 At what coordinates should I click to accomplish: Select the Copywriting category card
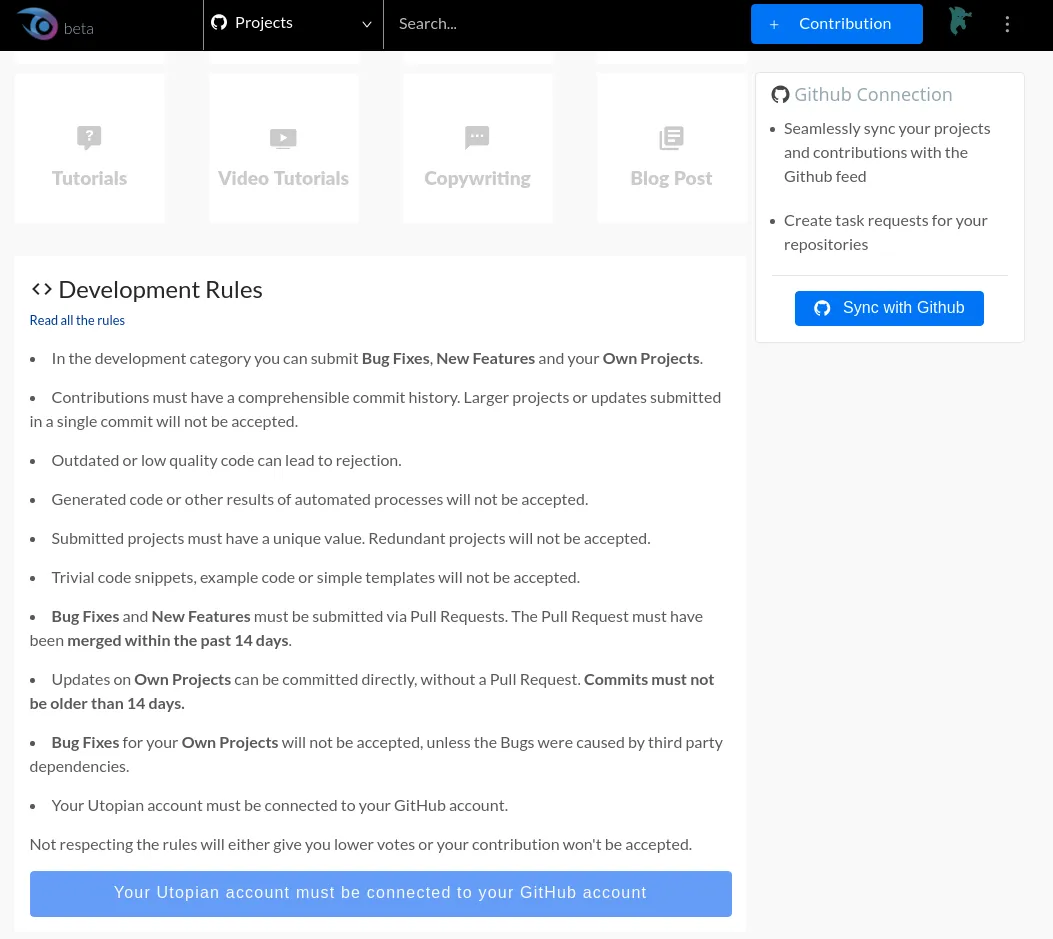click(477, 148)
